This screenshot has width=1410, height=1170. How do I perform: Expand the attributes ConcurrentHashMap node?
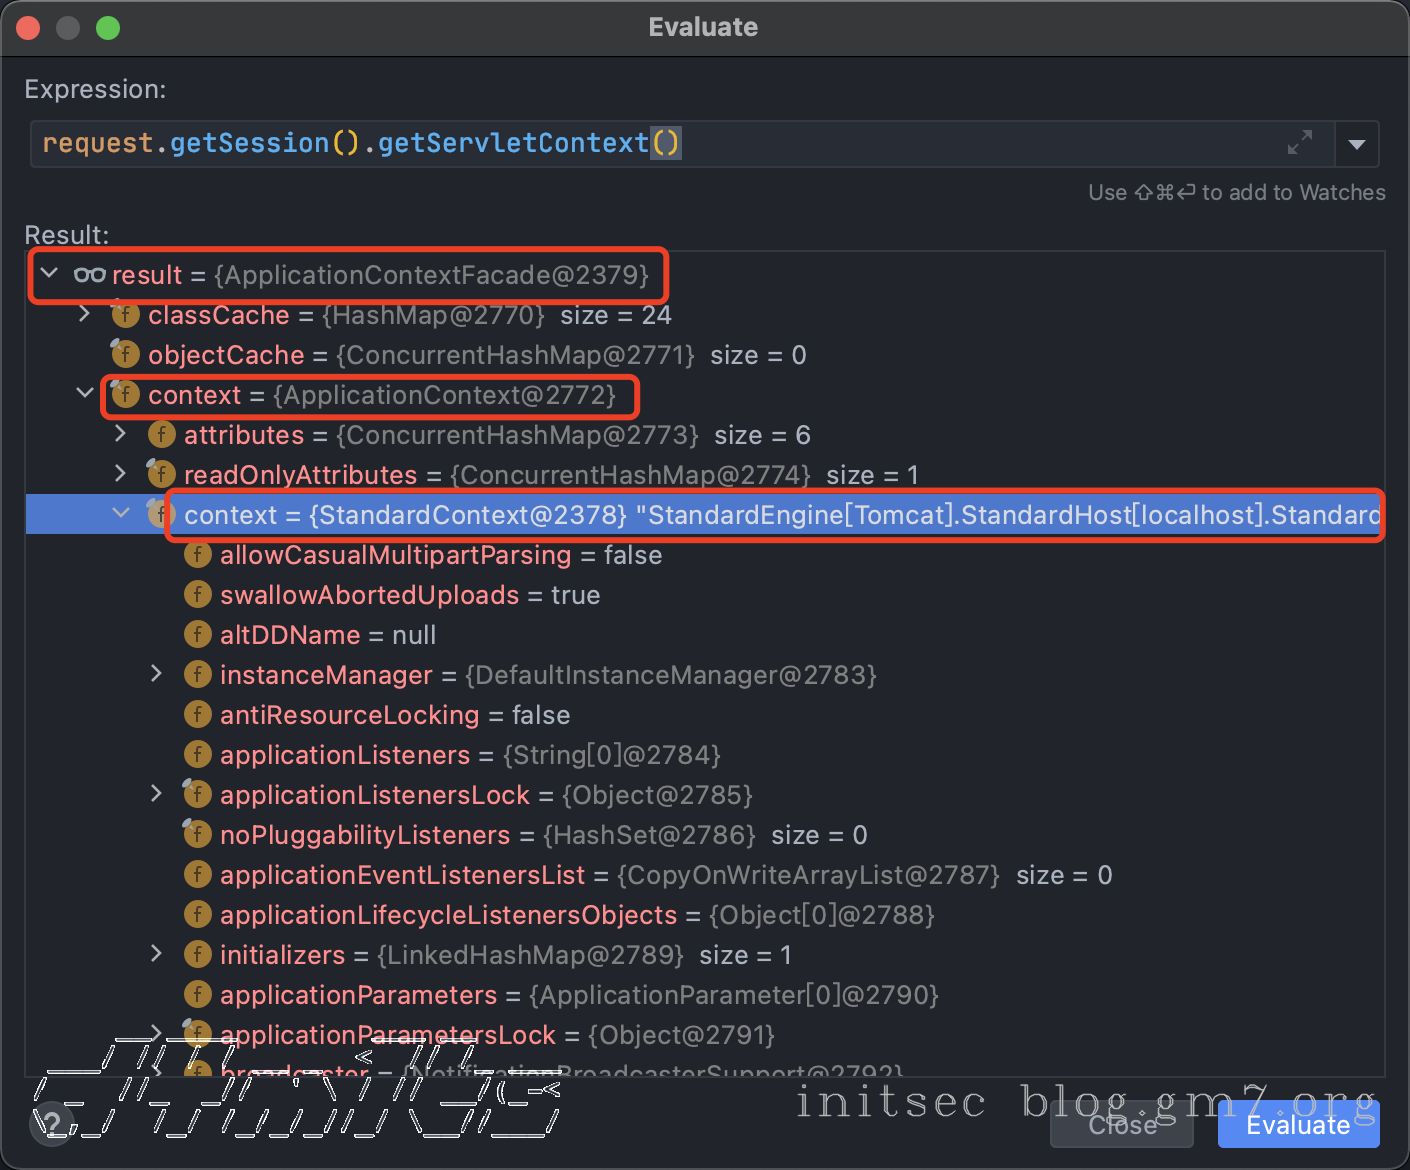coord(121,435)
